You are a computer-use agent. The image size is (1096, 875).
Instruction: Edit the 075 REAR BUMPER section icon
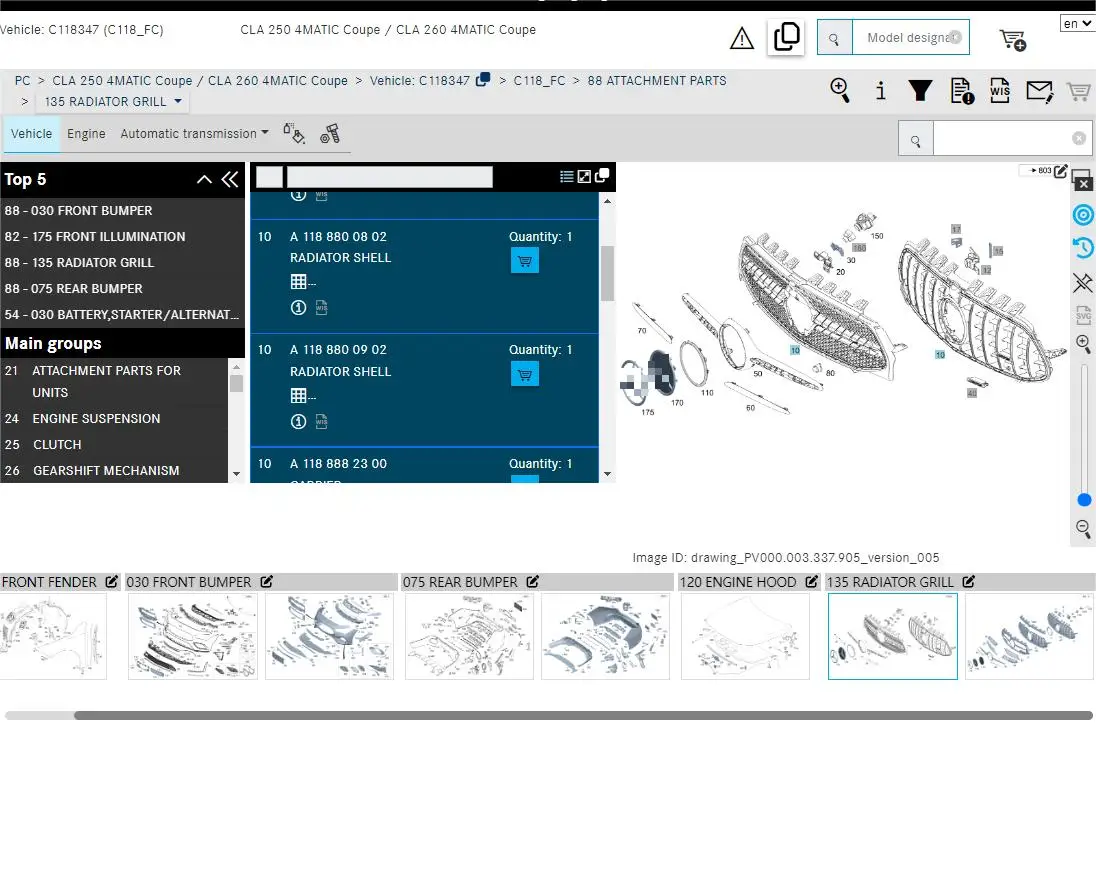pyautogui.click(x=533, y=581)
